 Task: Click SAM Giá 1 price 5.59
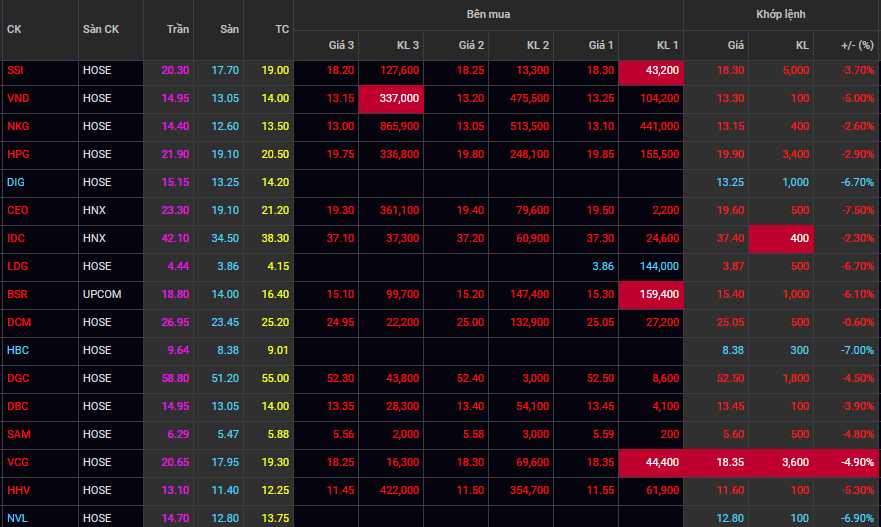point(603,435)
